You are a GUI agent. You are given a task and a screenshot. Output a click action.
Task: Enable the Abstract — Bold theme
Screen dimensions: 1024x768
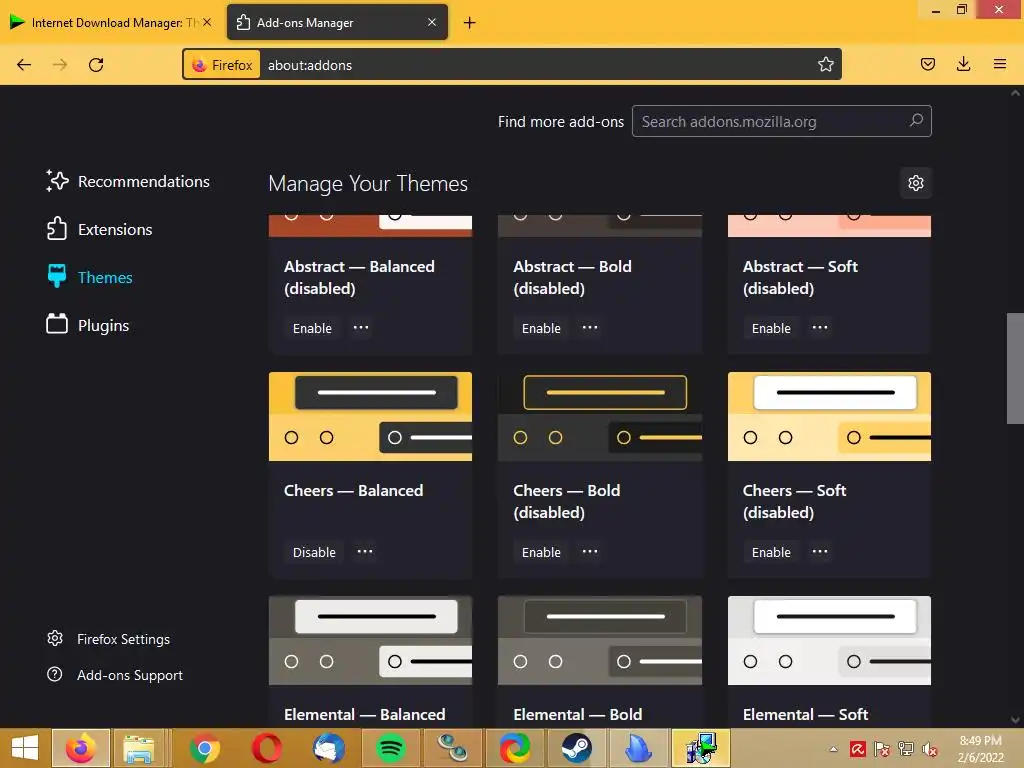[x=541, y=328]
